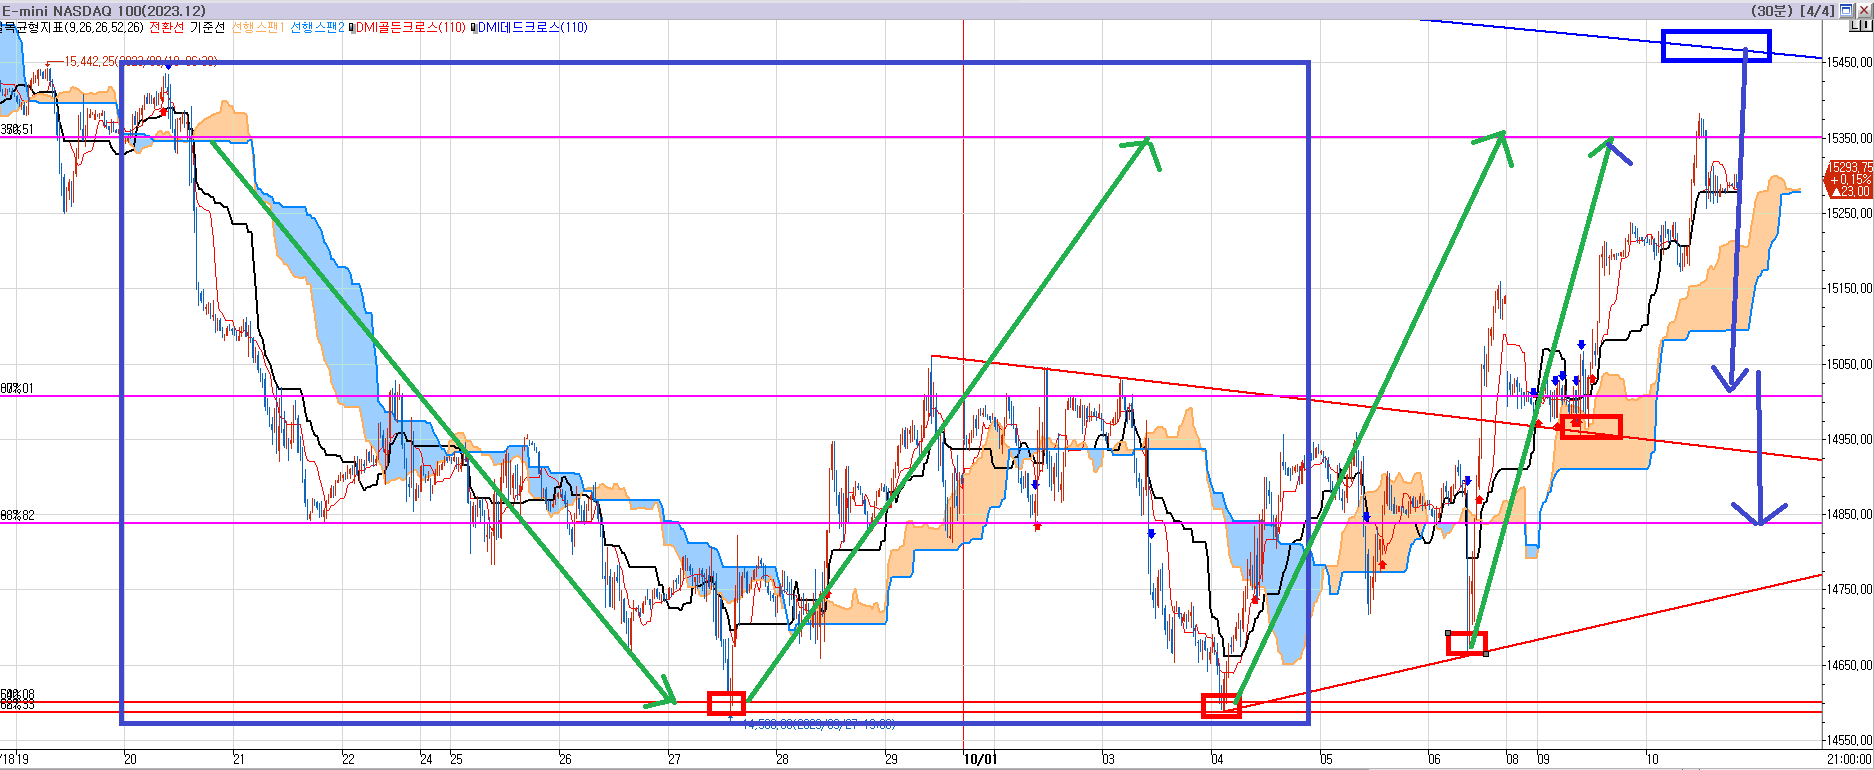Click date label 05 on time axis
Screen dimensions: 1874x770
(1326, 759)
